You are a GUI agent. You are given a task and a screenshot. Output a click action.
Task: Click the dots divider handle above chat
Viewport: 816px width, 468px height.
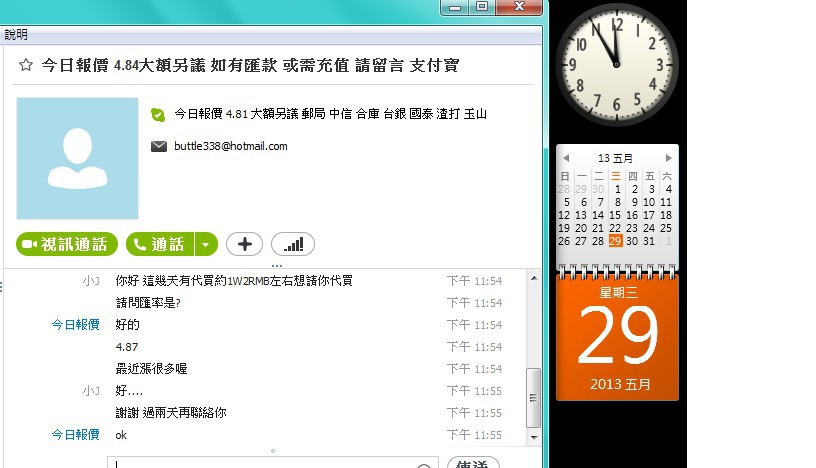tap(277, 265)
